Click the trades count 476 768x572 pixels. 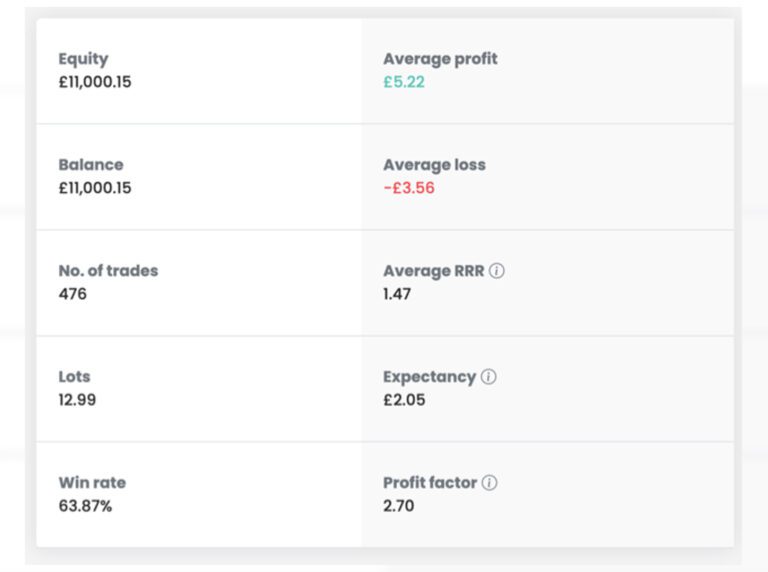click(x=73, y=294)
